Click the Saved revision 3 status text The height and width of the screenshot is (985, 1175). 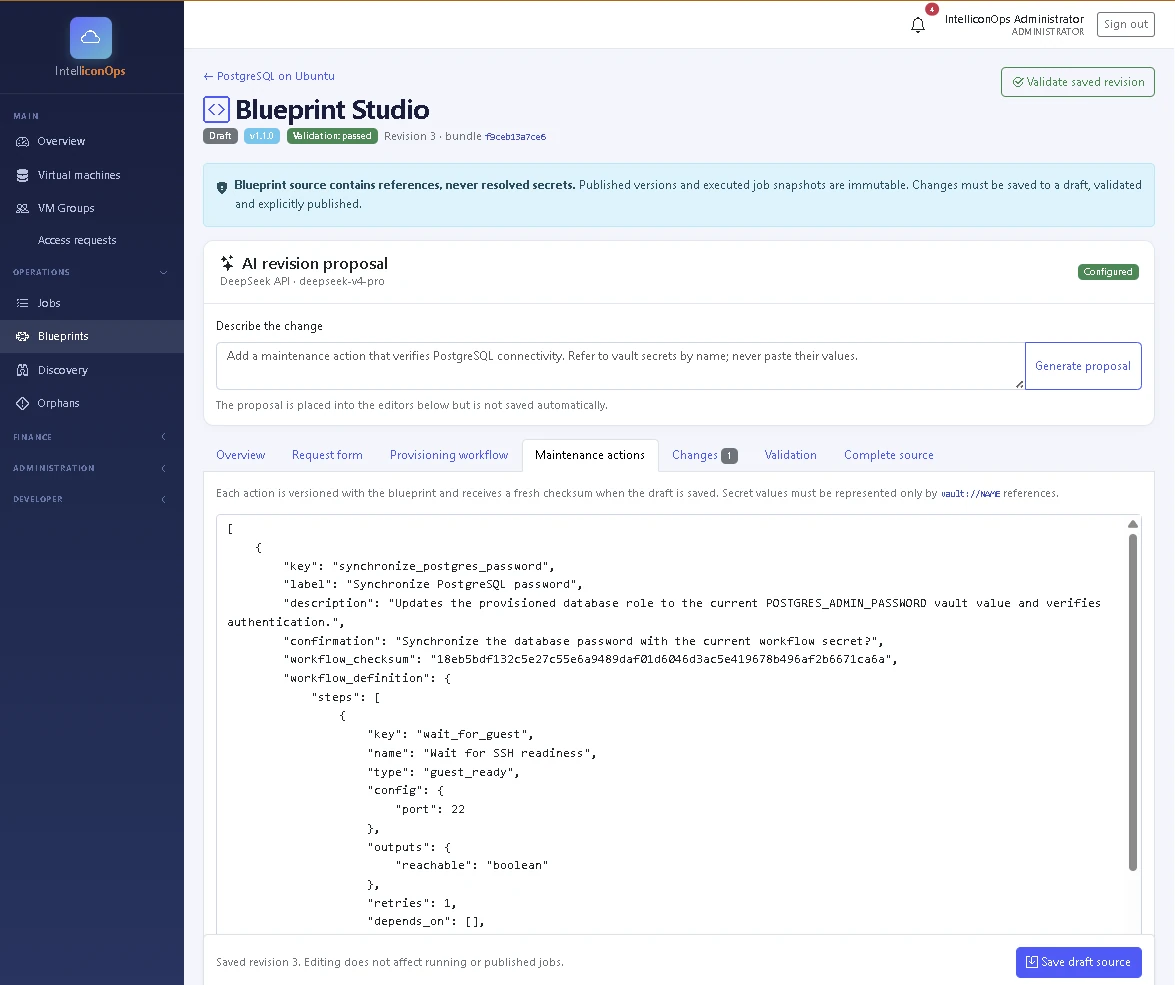(x=390, y=962)
